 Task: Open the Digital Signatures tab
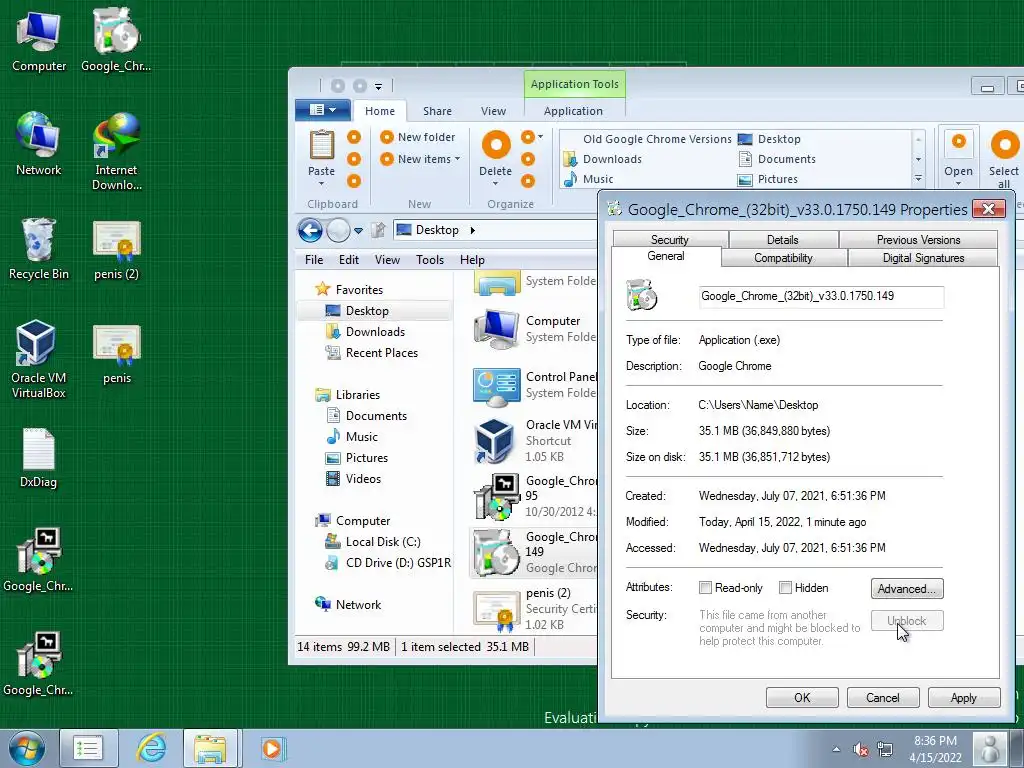pyautogui.click(x=923, y=258)
